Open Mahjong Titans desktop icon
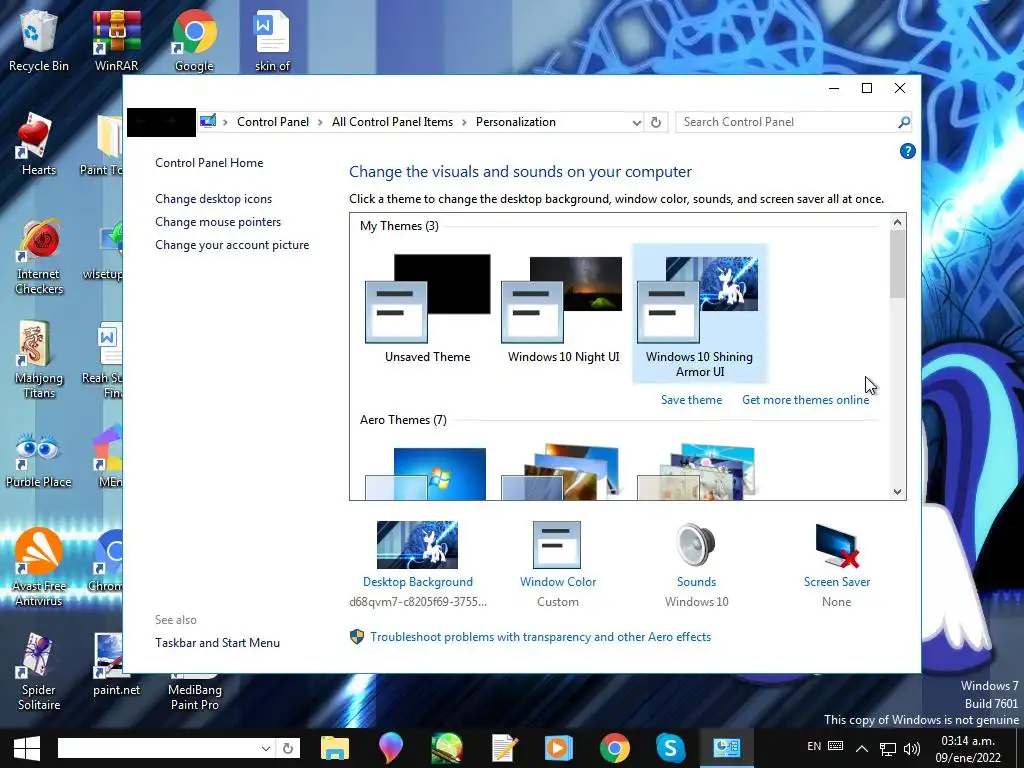 tap(39, 360)
